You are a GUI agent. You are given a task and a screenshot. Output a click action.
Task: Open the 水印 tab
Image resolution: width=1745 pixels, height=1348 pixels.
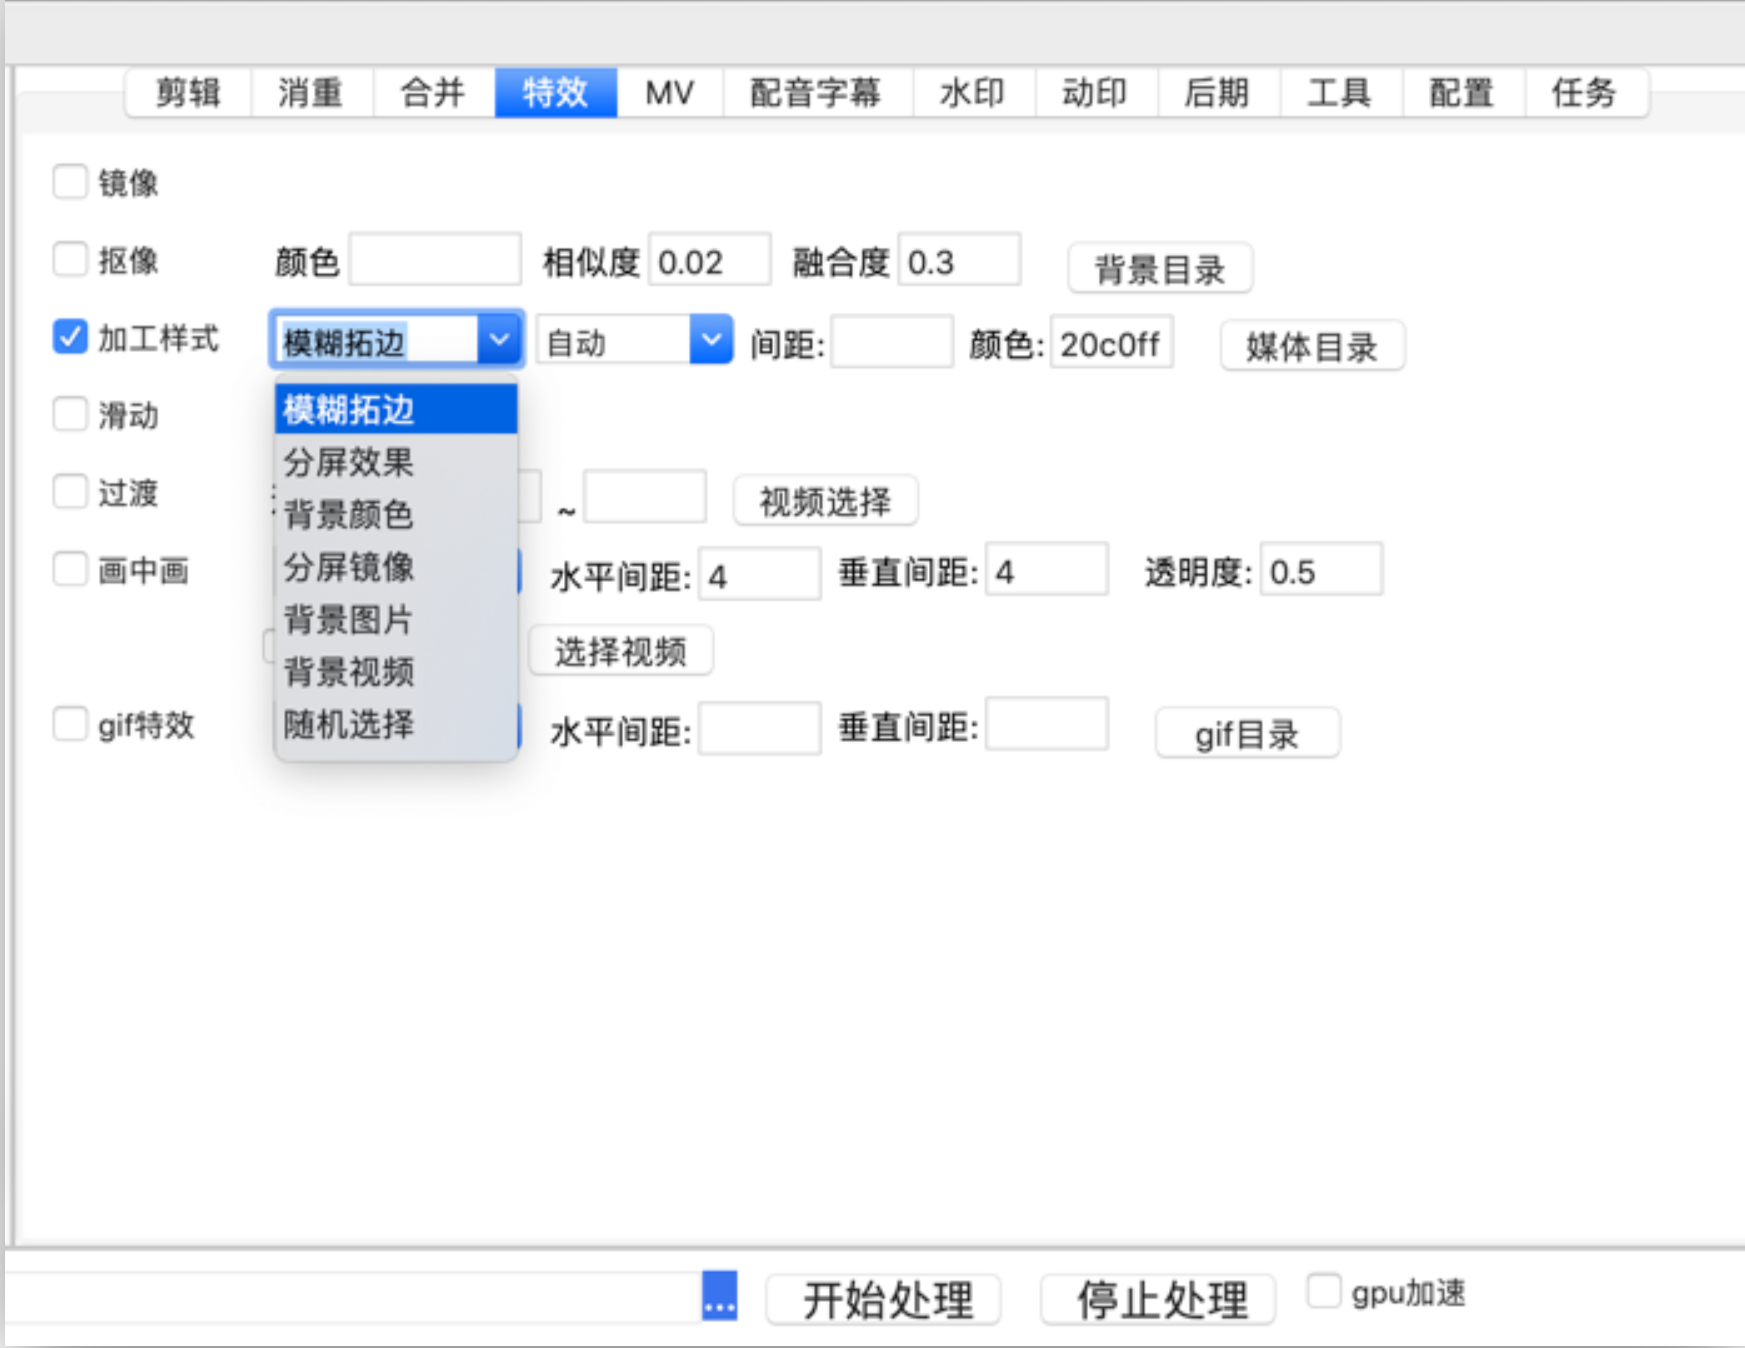click(973, 93)
